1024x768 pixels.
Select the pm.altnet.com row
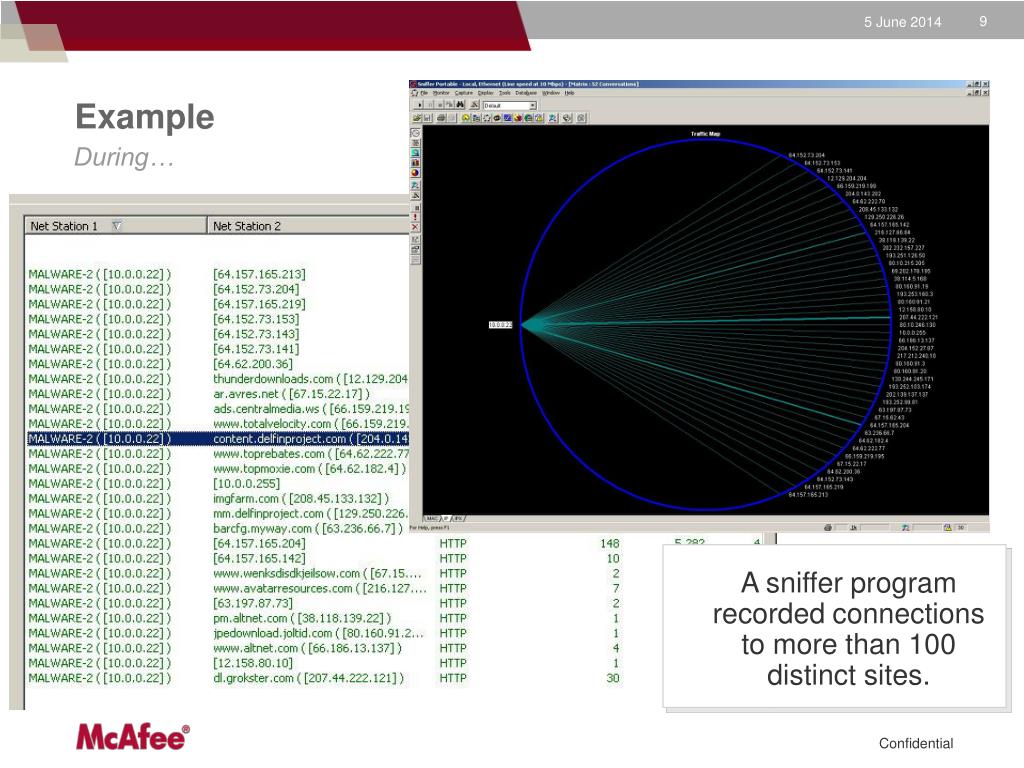point(325,618)
